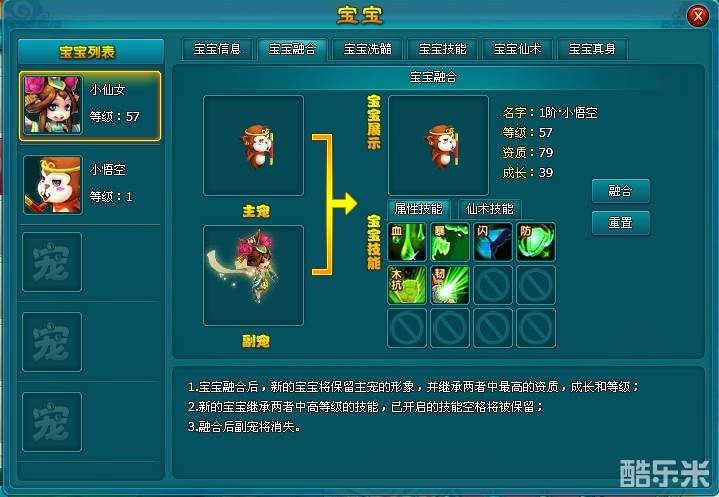Screen dimensions: 719x497
Task: Select the 闪 dodge skill icon
Action: (493, 242)
